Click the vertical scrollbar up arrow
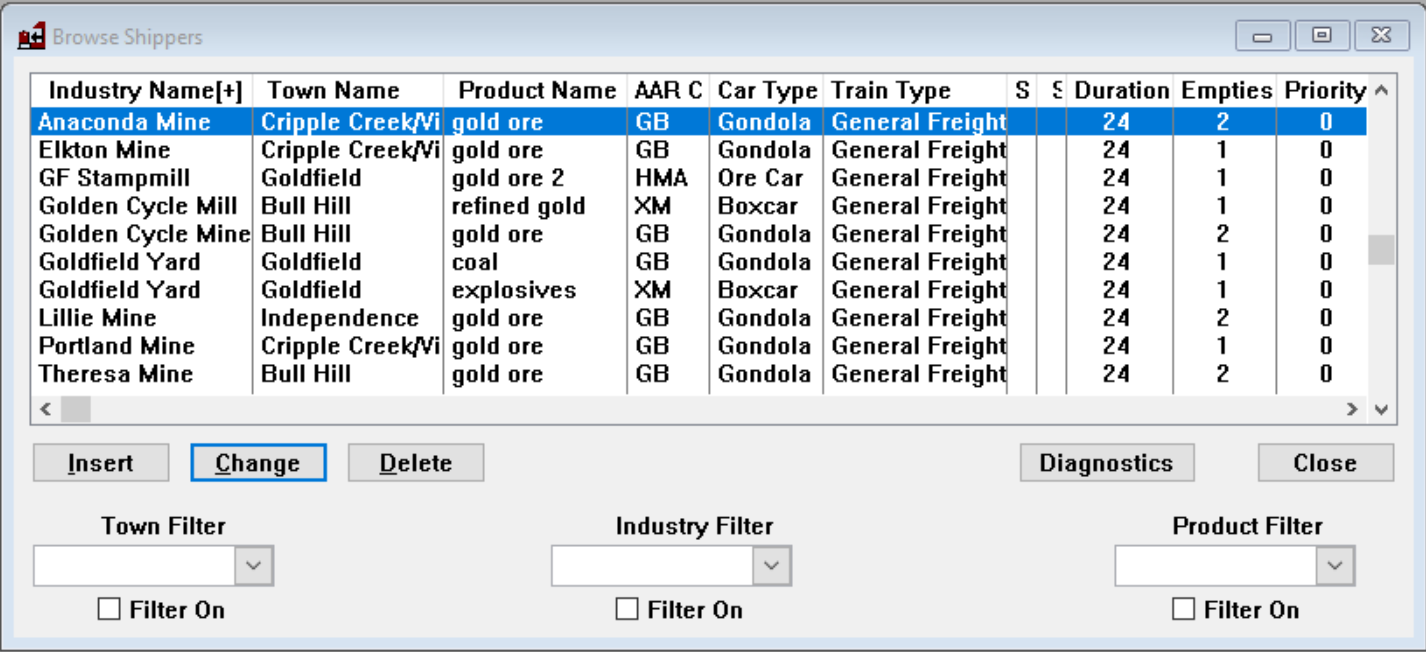This screenshot has width=1426, height=652. (1381, 91)
